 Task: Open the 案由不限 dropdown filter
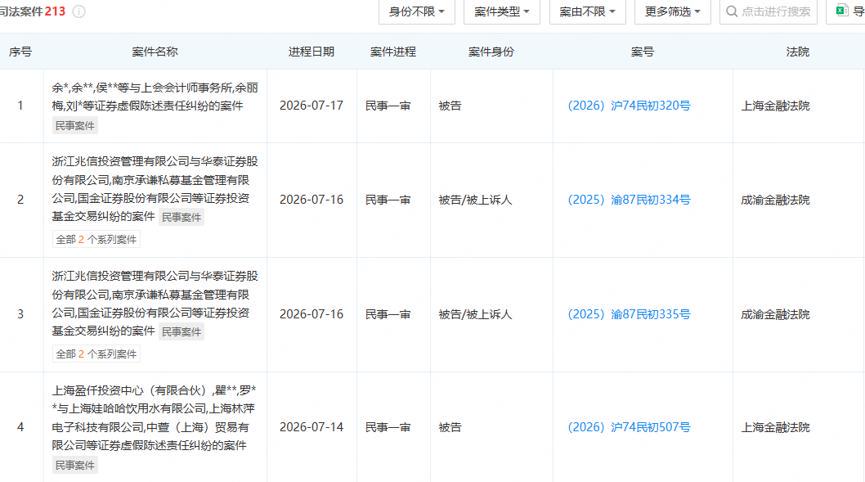(587, 12)
